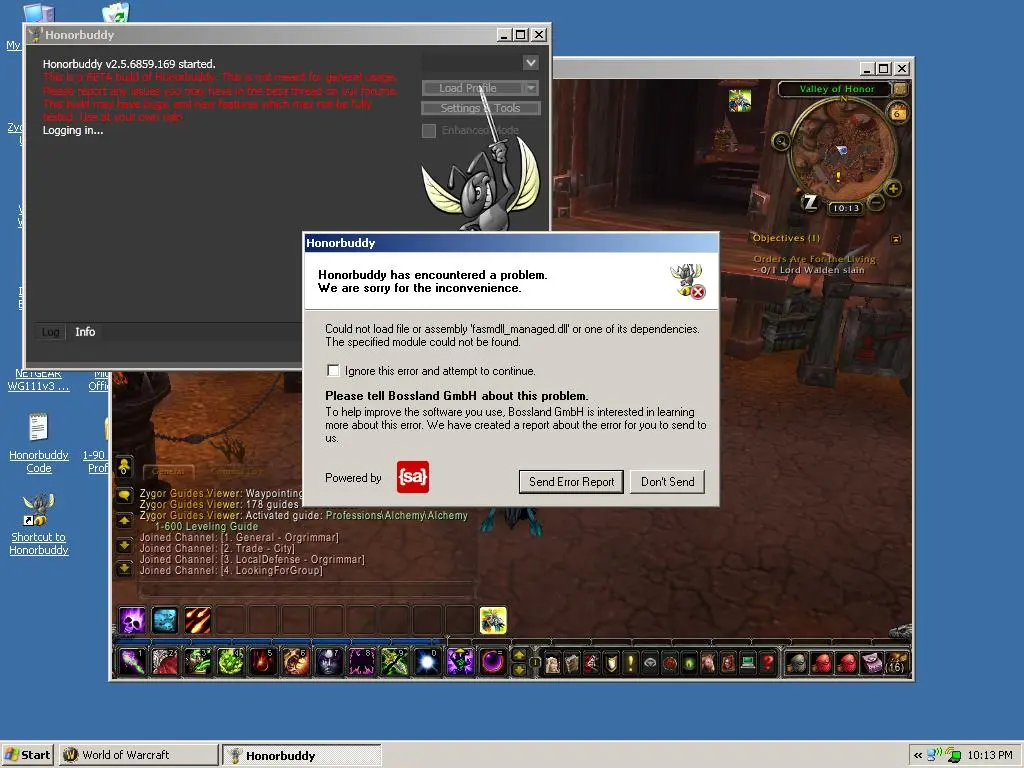Click the Don't Send button
Image resolution: width=1024 pixels, height=768 pixels.
click(667, 481)
